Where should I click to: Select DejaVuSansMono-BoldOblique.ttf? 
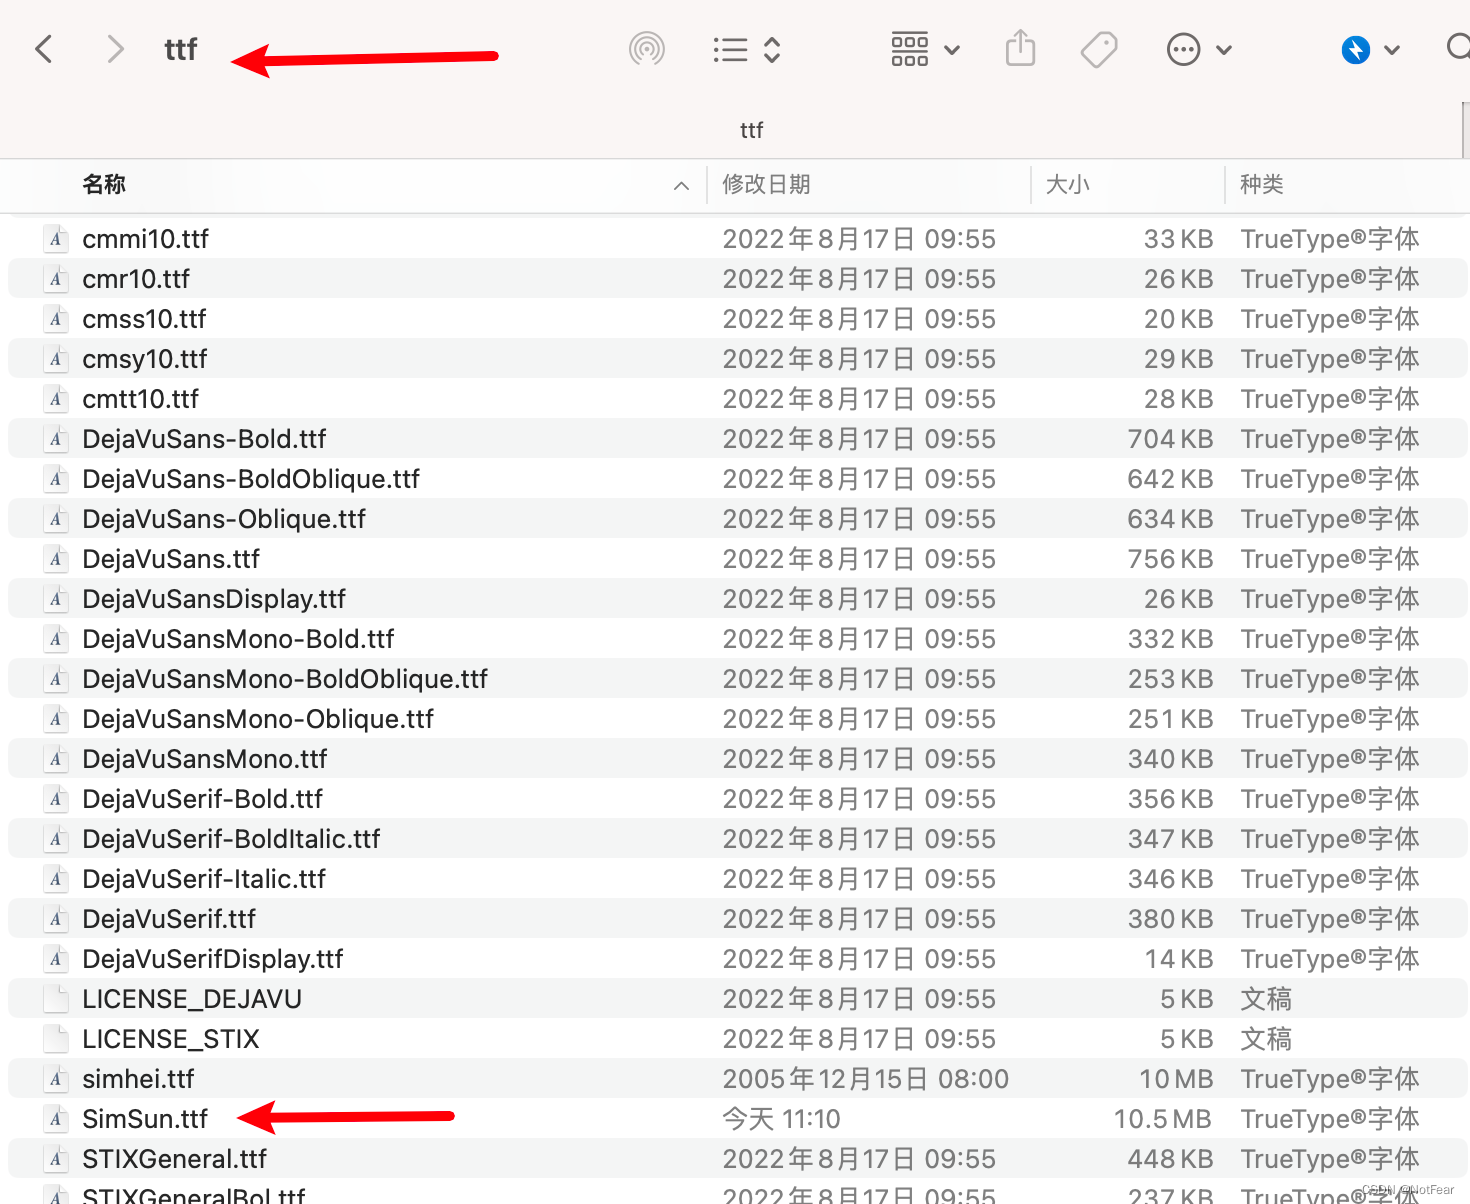click(738, 679)
